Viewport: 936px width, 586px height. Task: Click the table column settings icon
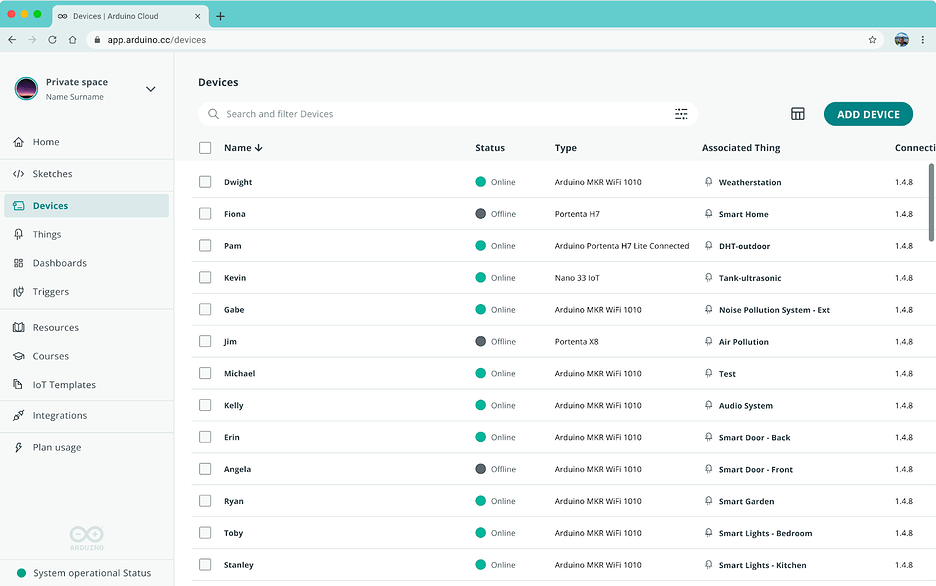point(797,114)
